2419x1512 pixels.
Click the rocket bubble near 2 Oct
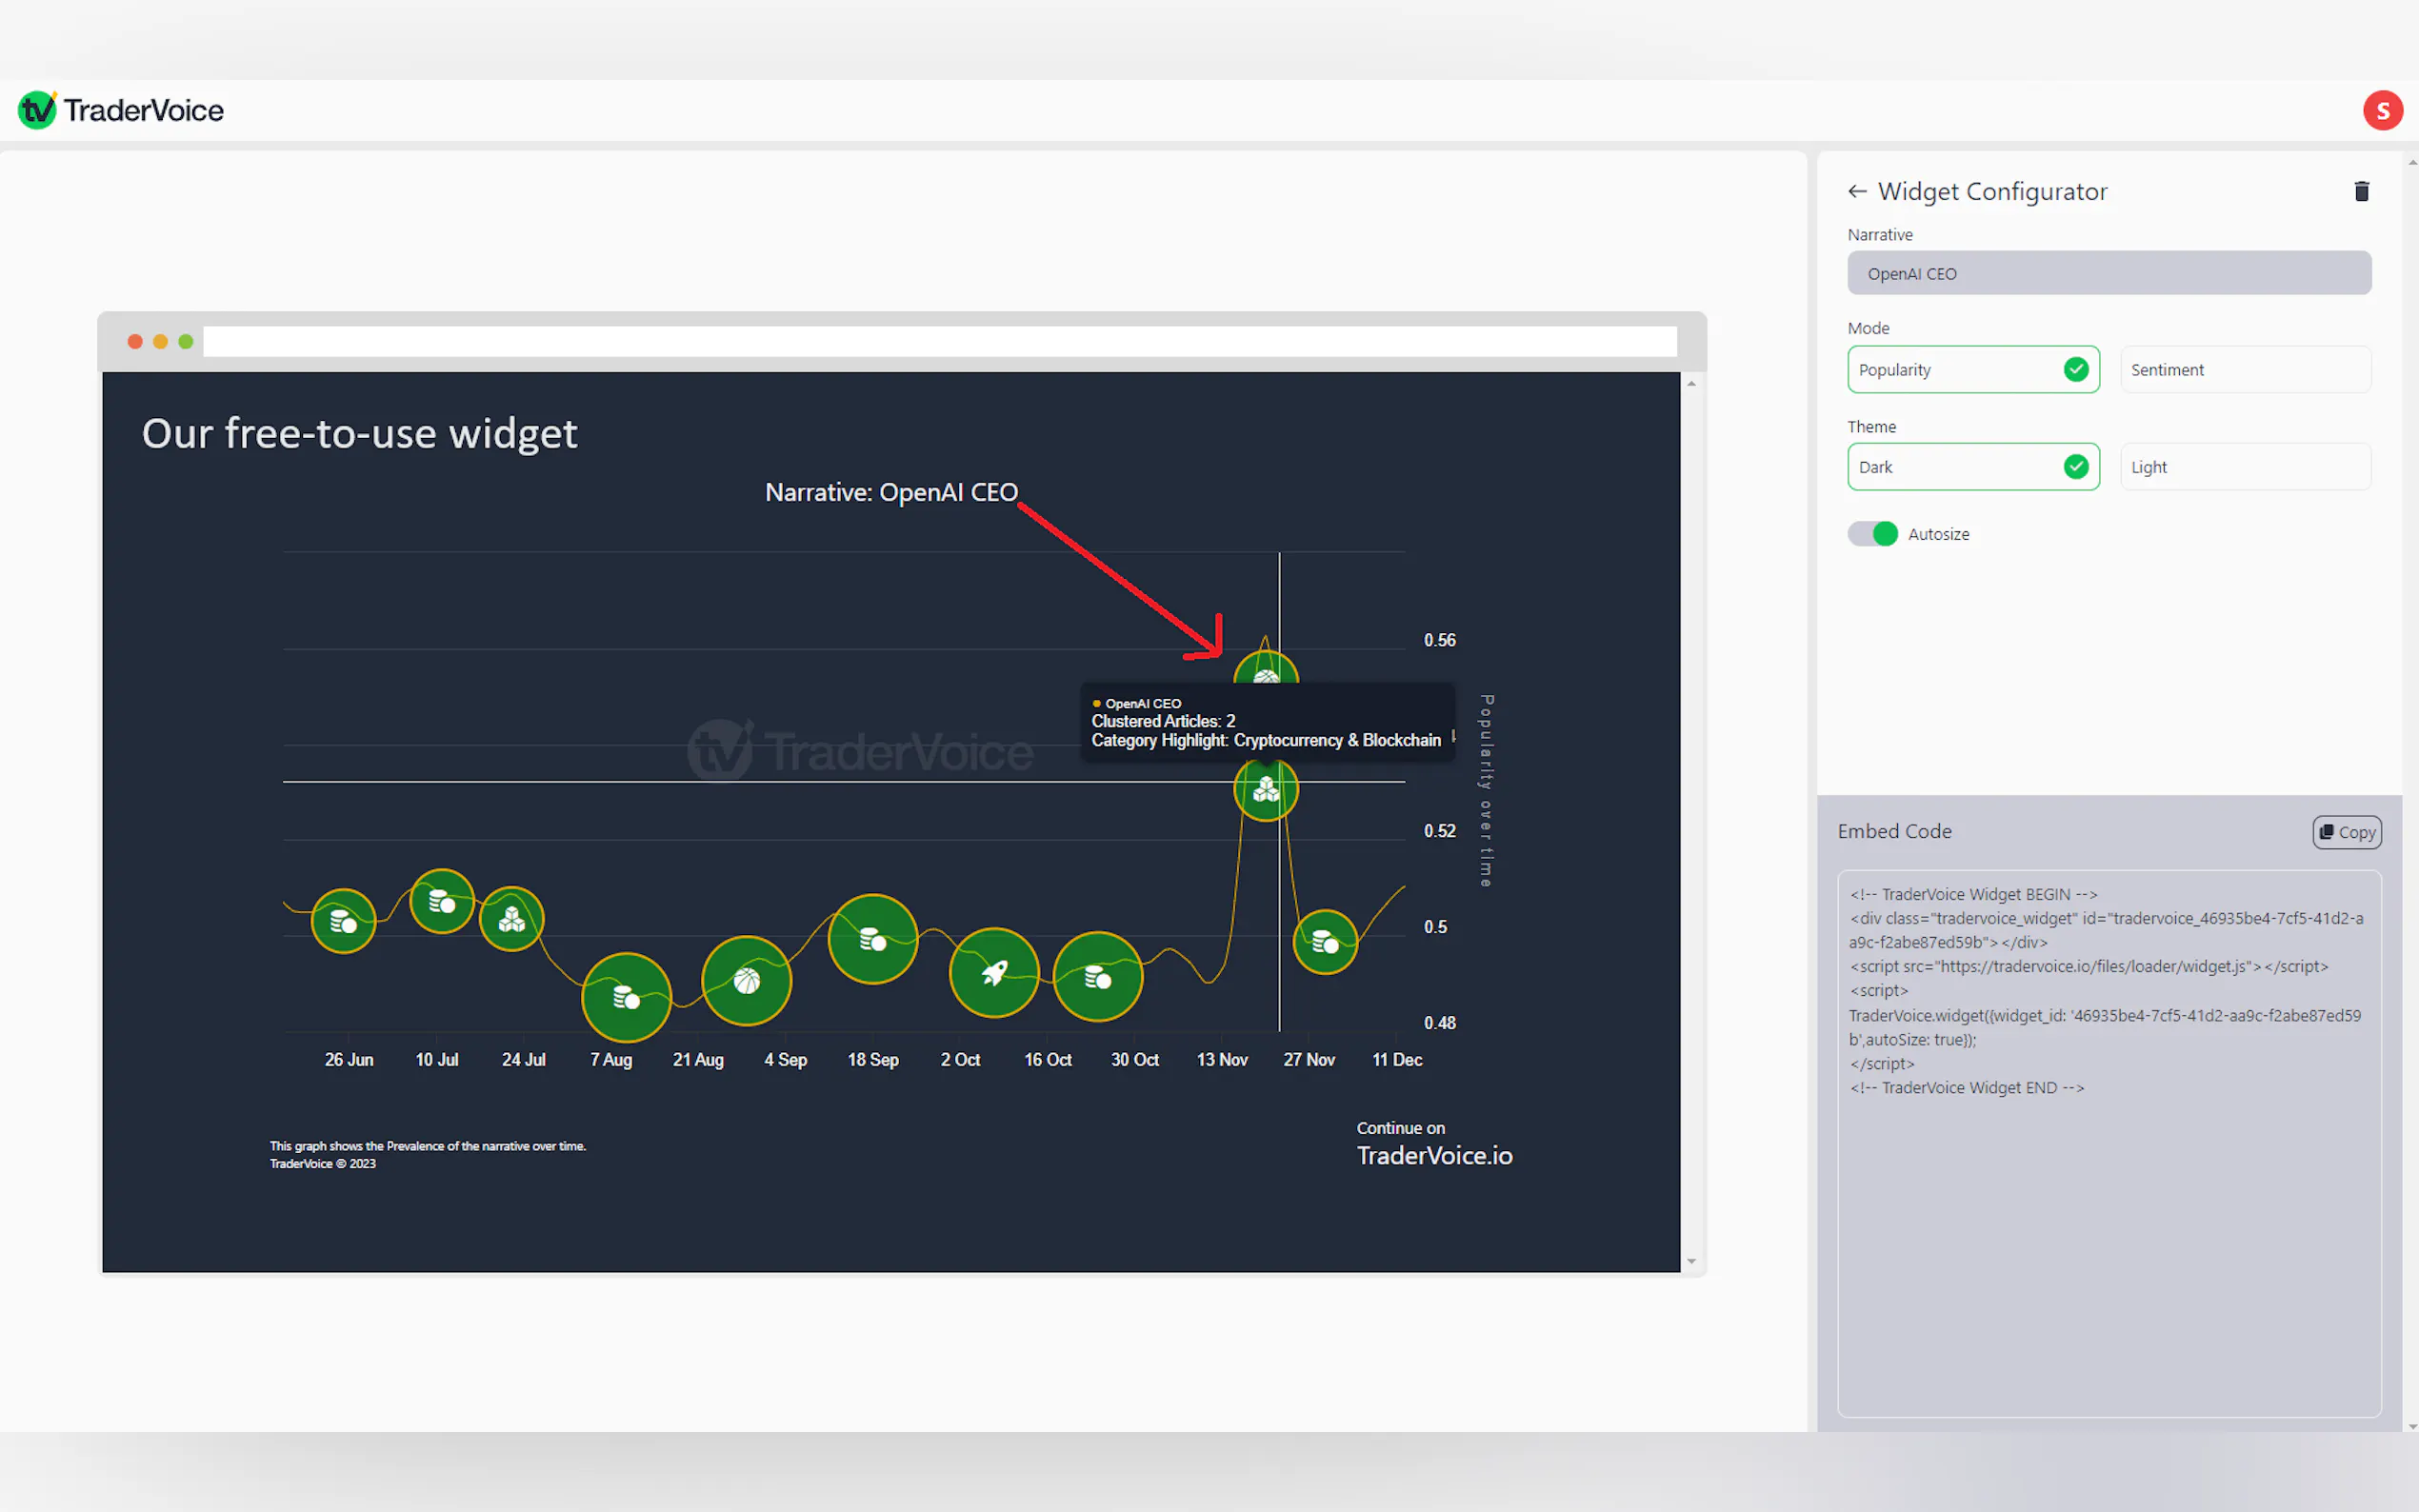pyautogui.click(x=994, y=973)
